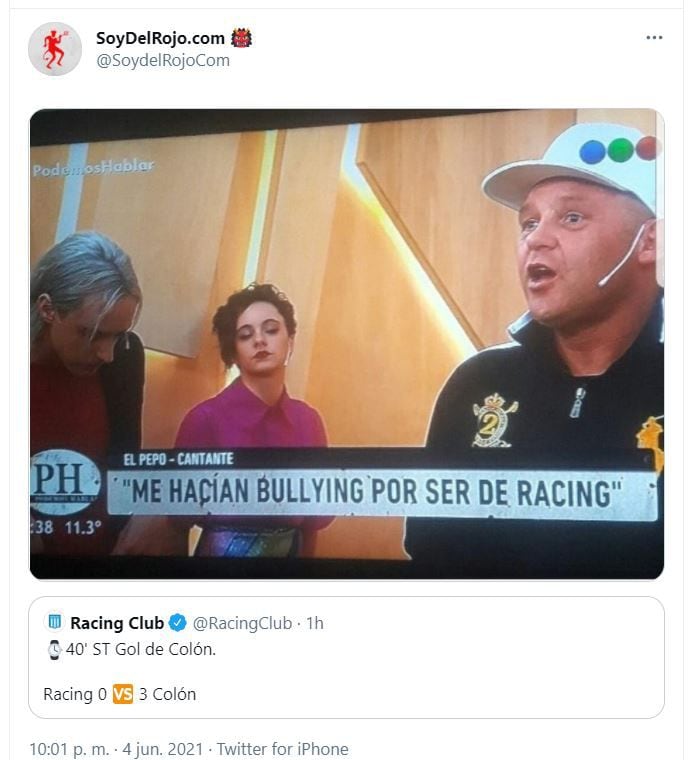694x760 pixels.
Task: Click the Racing Club crest avatar
Action: [x=54, y=623]
